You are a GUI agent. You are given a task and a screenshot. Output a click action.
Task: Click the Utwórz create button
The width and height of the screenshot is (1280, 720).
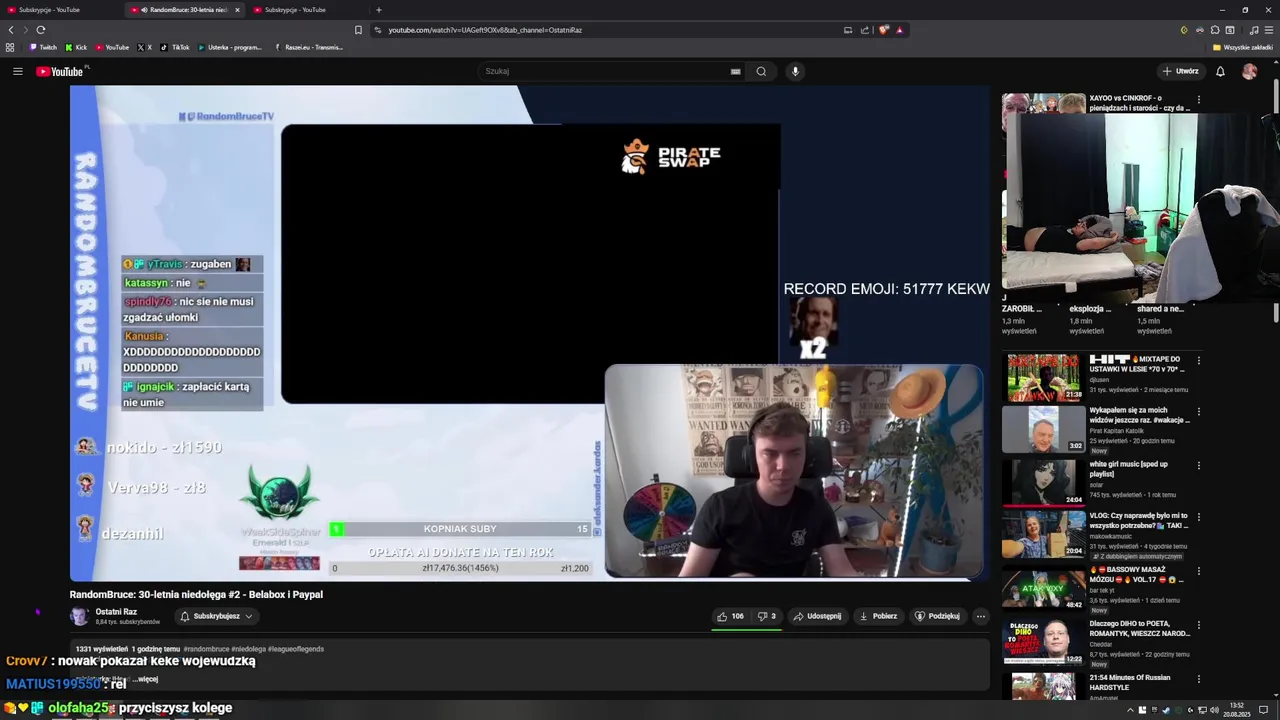tap(1180, 71)
